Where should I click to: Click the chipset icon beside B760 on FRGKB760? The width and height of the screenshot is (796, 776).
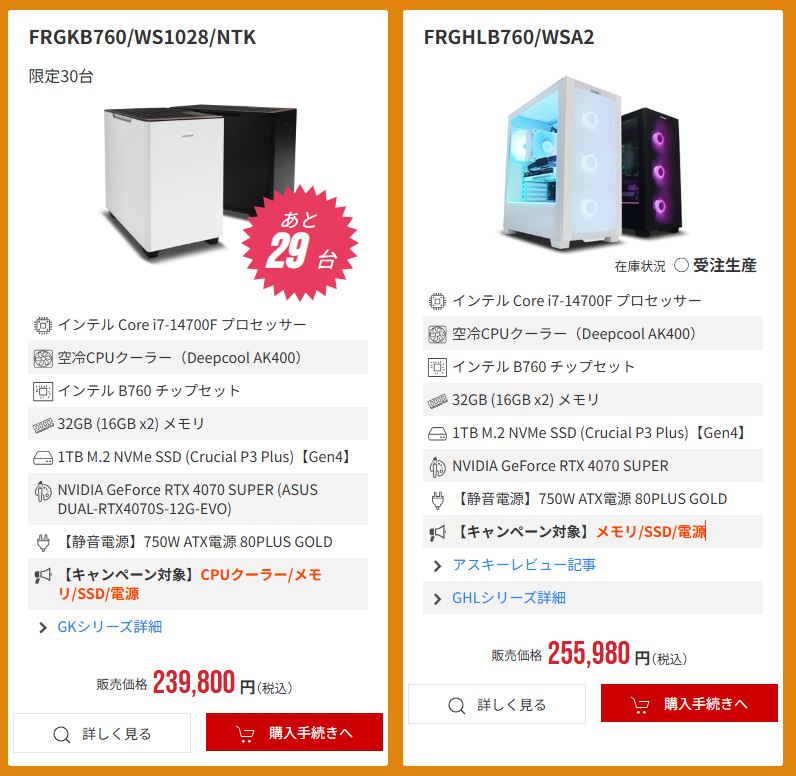tap(43, 391)
